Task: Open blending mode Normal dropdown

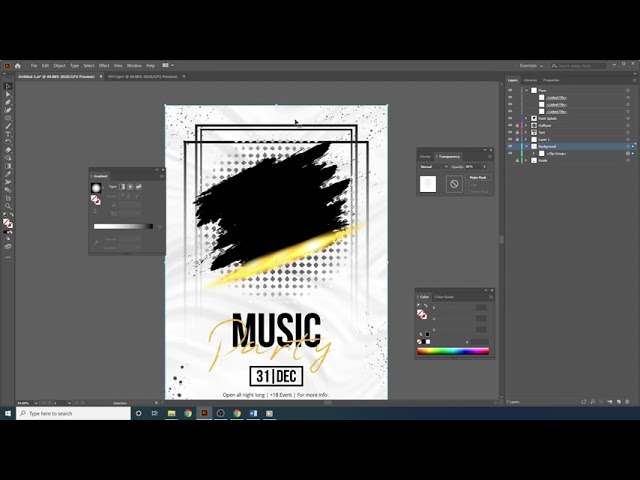Action: (x=434, y=167)
